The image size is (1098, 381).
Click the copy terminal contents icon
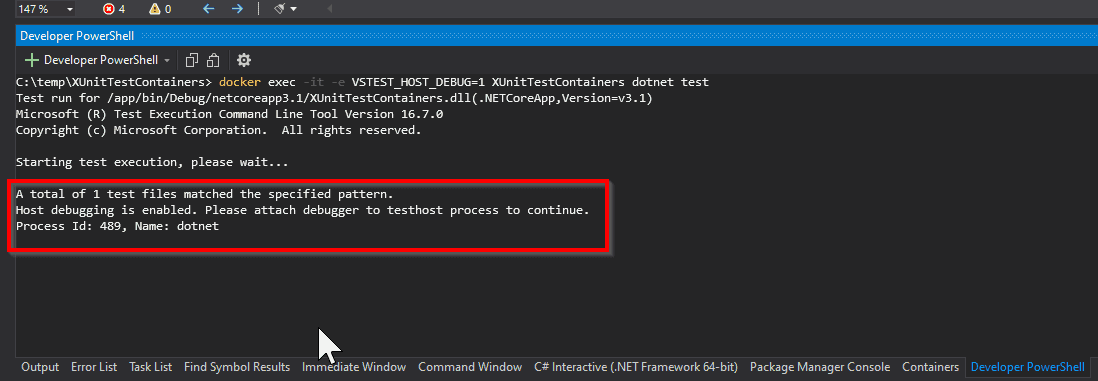192,60
